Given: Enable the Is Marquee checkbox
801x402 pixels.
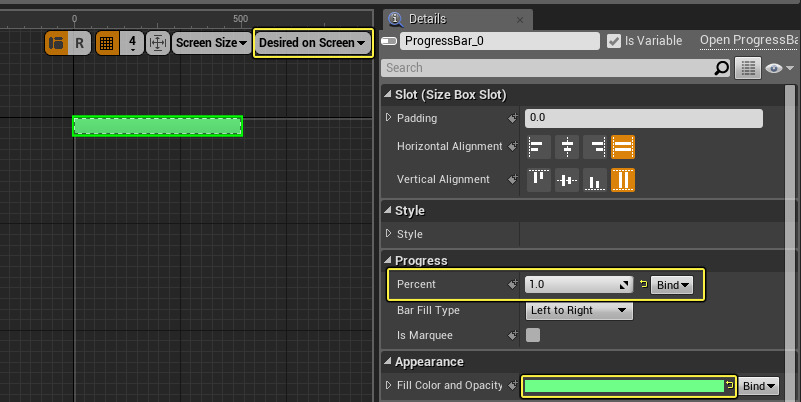Looking at the screenshot, I should (x=533, y=335).
